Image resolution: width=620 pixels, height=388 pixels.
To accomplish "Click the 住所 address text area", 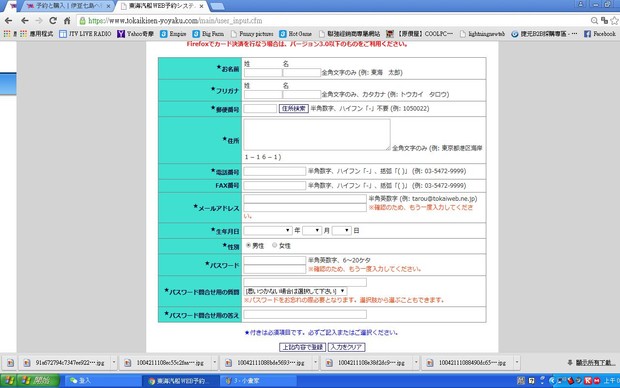I will [x=317, y=134].
